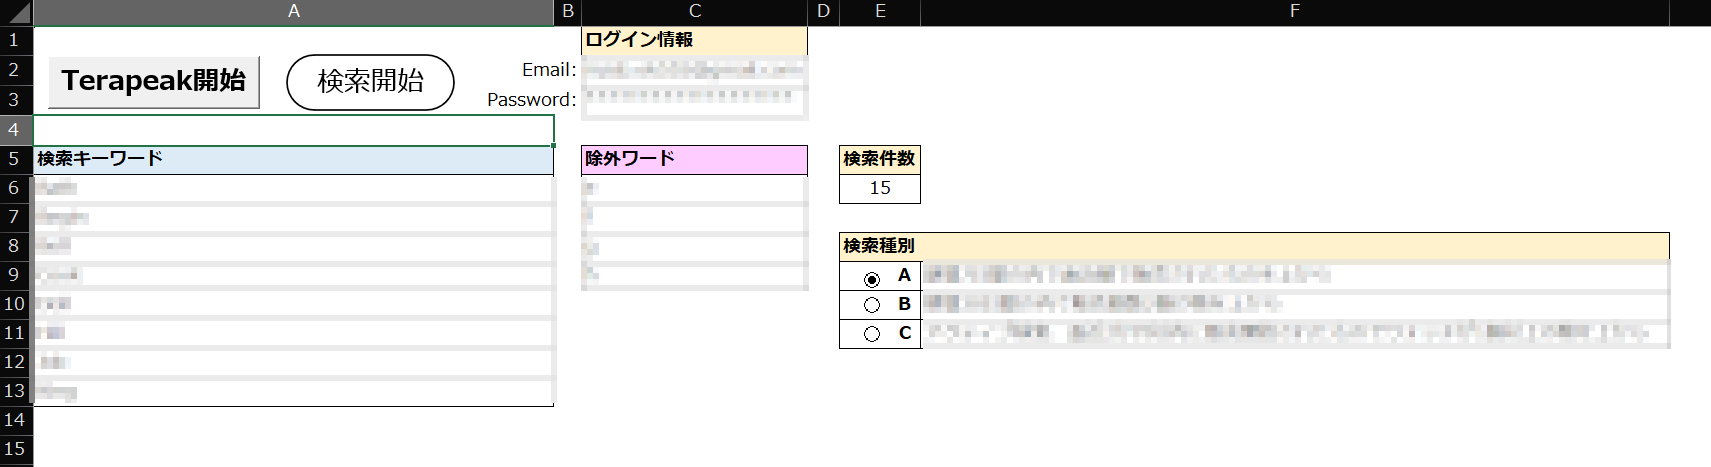Screen dimensions: 1711x467
Task: Click the select-all corner triangle
Action: (17, 12)
